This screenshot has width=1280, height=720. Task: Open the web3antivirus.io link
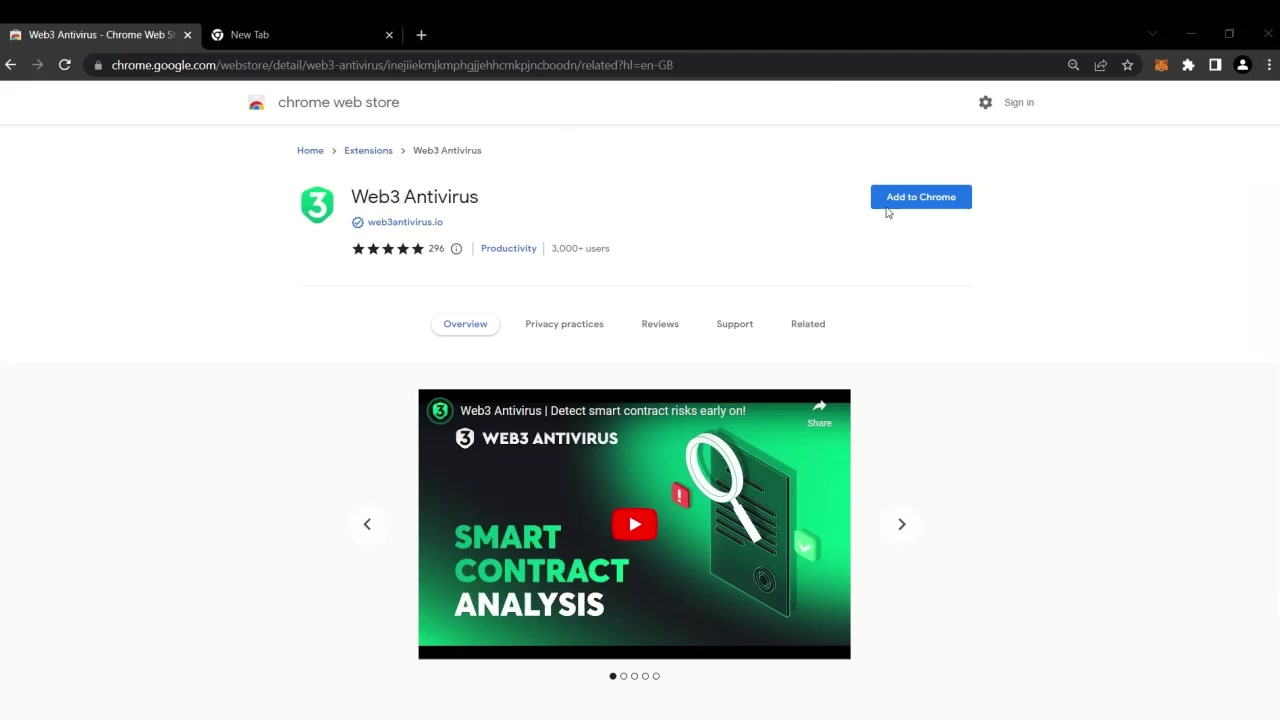[404, 221]
